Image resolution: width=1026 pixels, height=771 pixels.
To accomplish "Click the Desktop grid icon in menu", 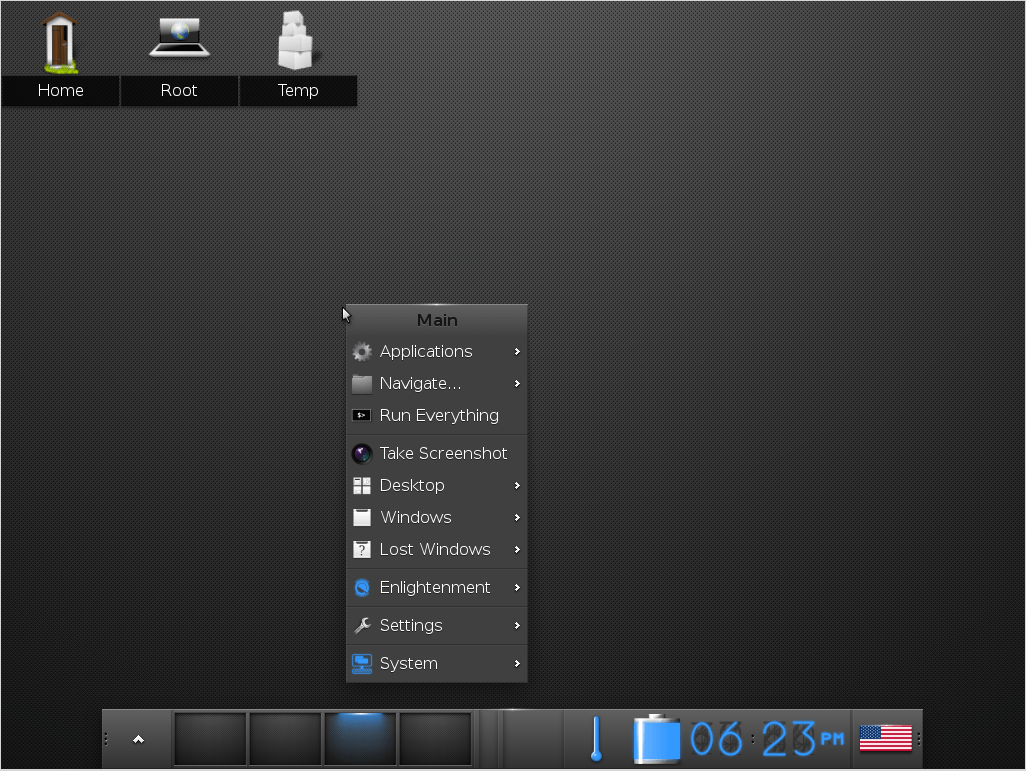I will tap(362, 485).
